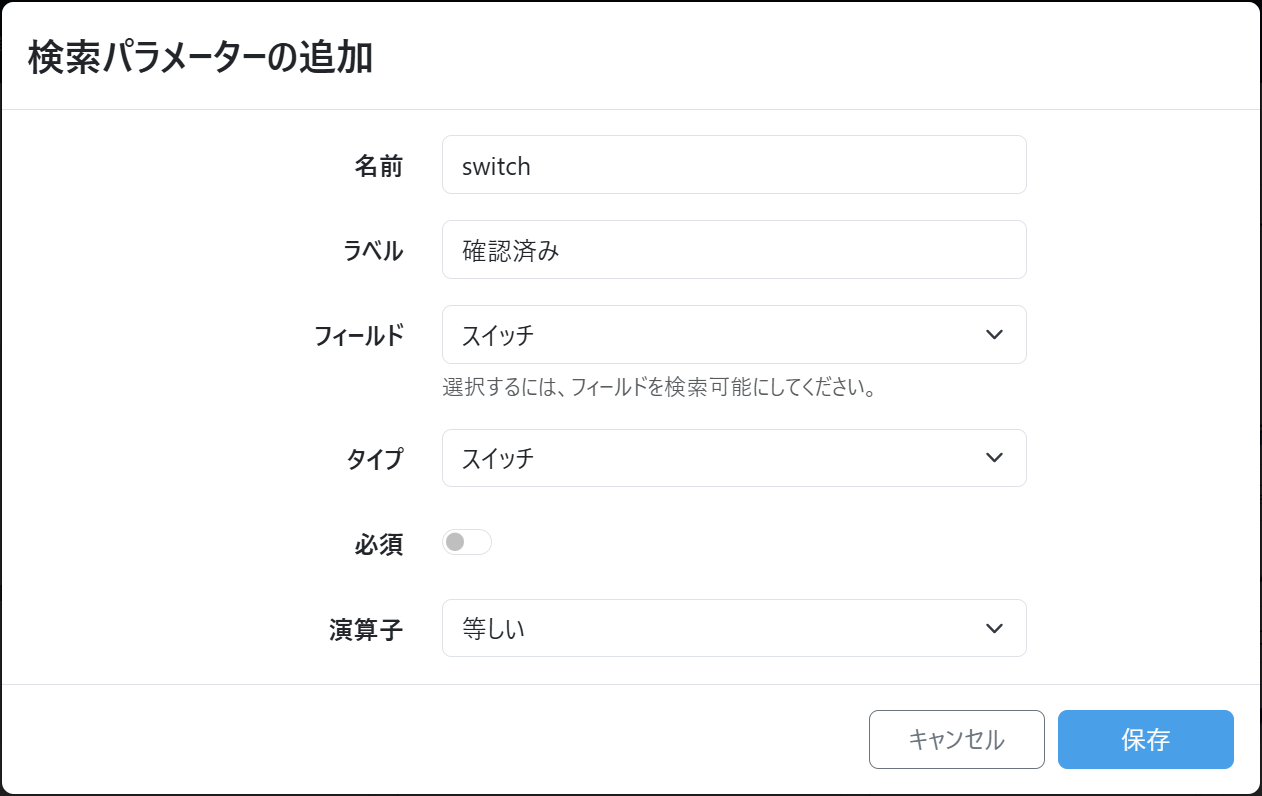This screenshot has width=1262, height=796.
Task: Open the タイプ combo box showing スイッチ
Action: click(x=720, y=458)
